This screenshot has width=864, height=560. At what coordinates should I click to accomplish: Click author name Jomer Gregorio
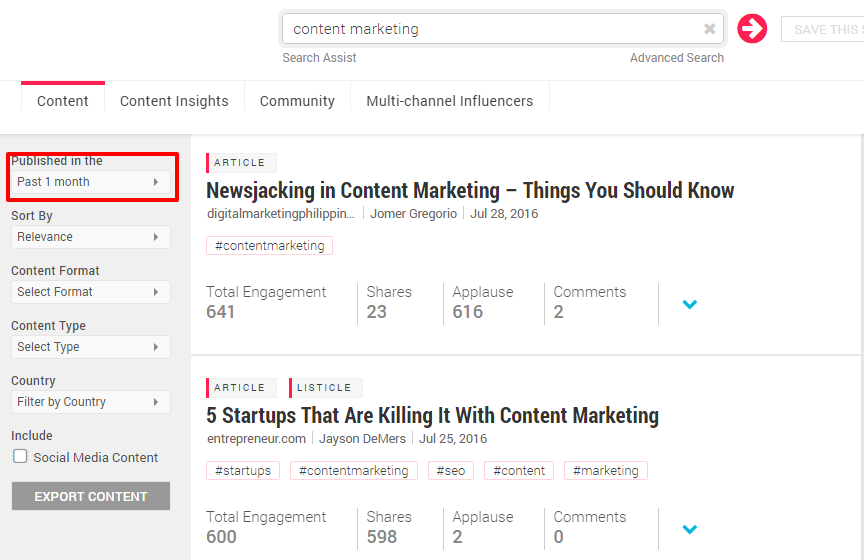tap(413, 214)
